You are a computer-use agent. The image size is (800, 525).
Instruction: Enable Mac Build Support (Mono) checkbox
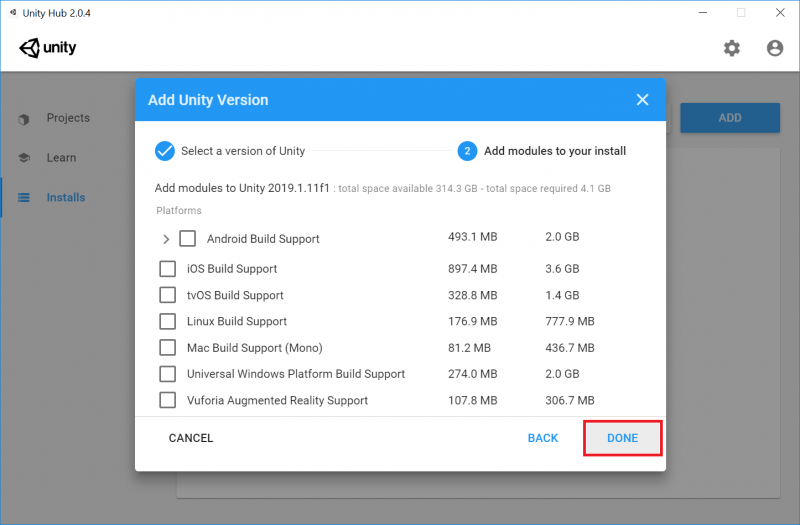click(167, 347)
